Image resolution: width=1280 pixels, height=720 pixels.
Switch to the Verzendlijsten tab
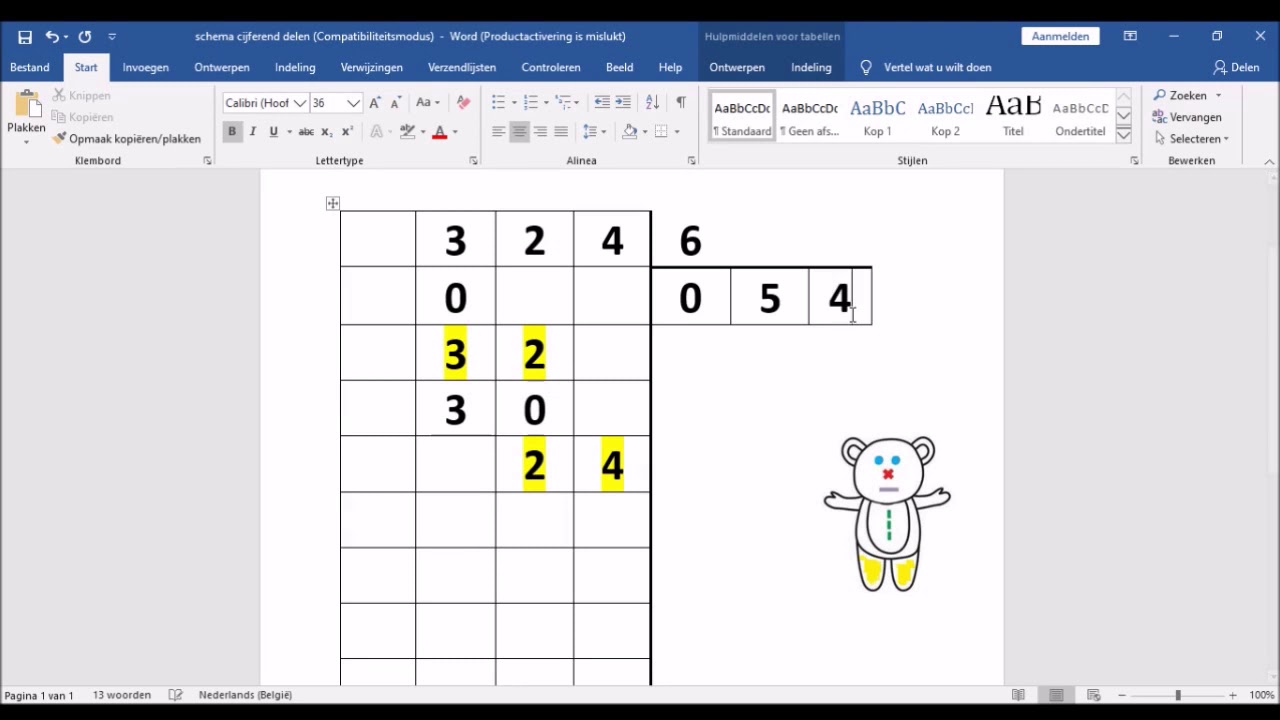(x=462, y=68)
